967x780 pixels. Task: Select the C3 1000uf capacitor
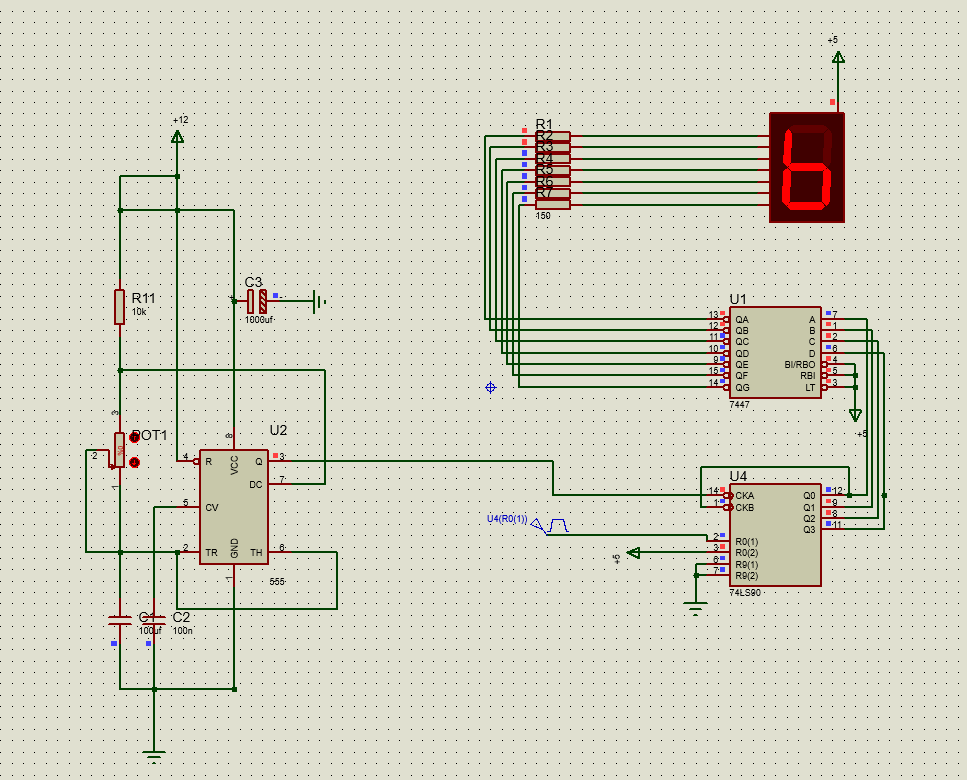coord(258,301)
